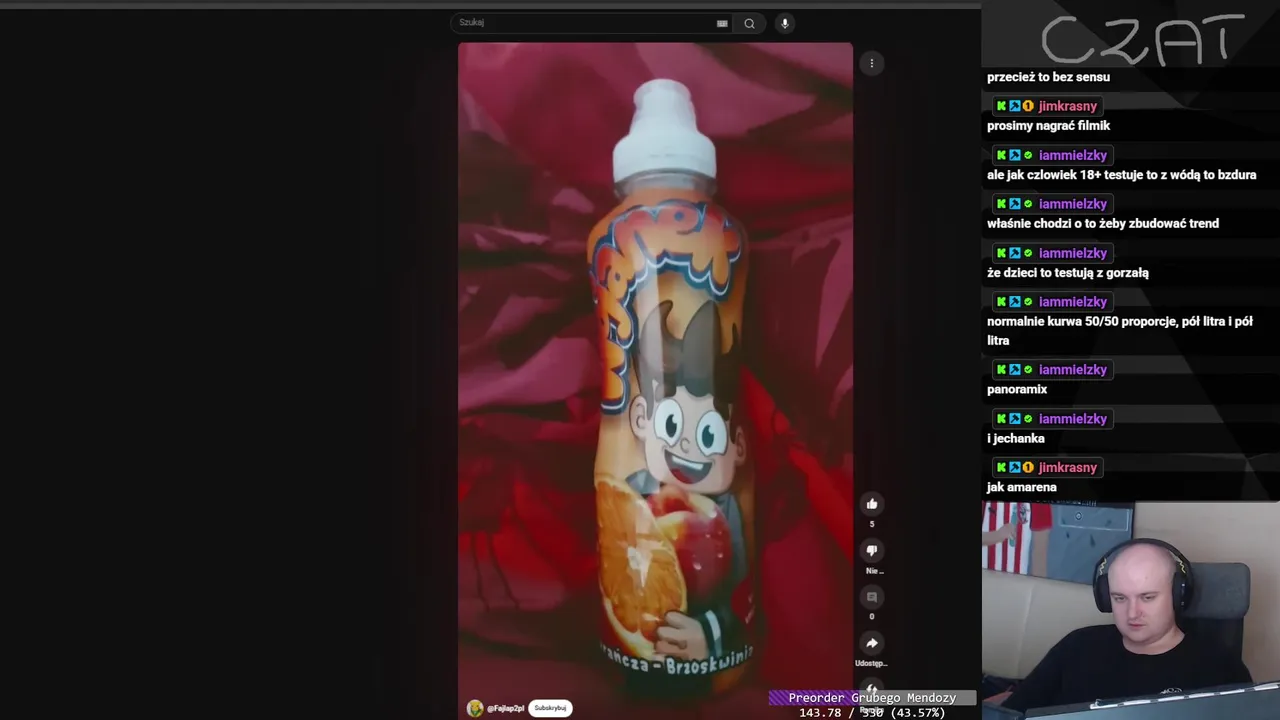Start voice search with microphone

[785, 23]
